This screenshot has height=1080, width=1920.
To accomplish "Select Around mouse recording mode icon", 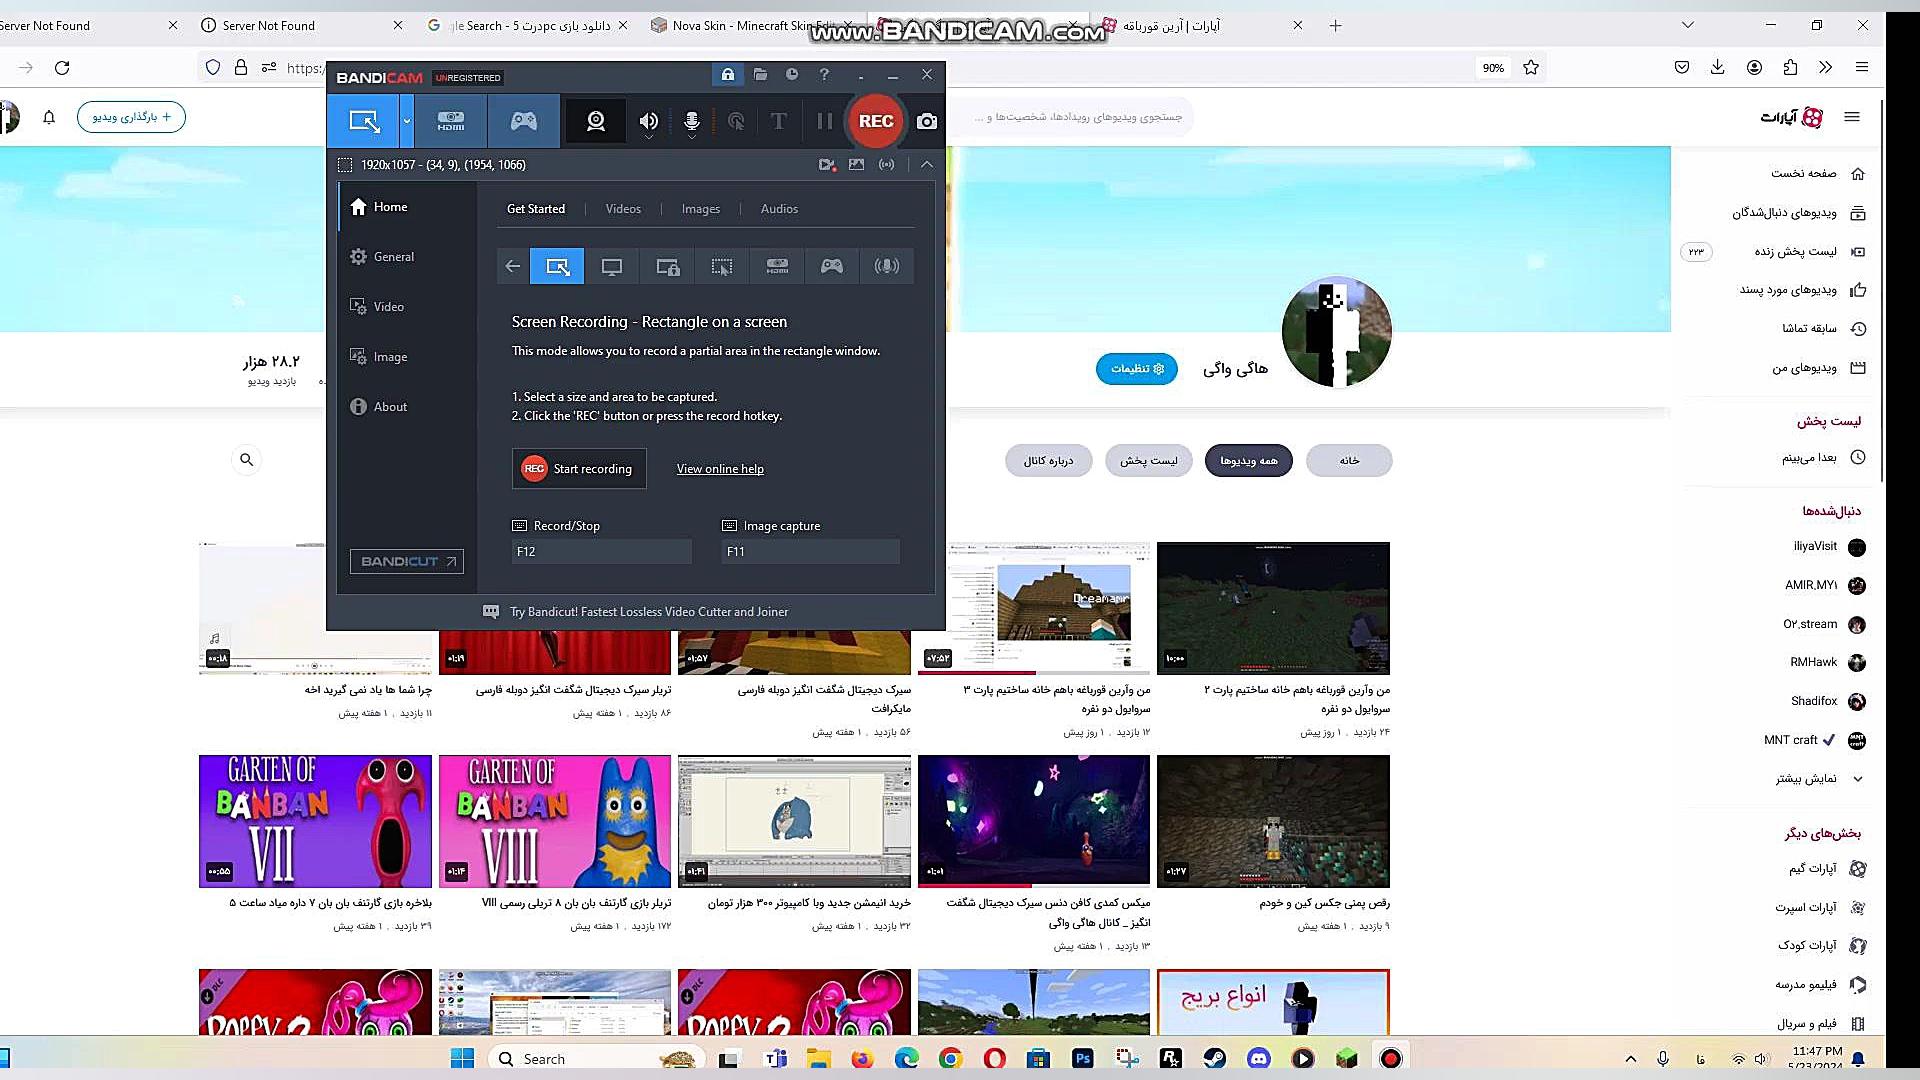I will point(722,266).
